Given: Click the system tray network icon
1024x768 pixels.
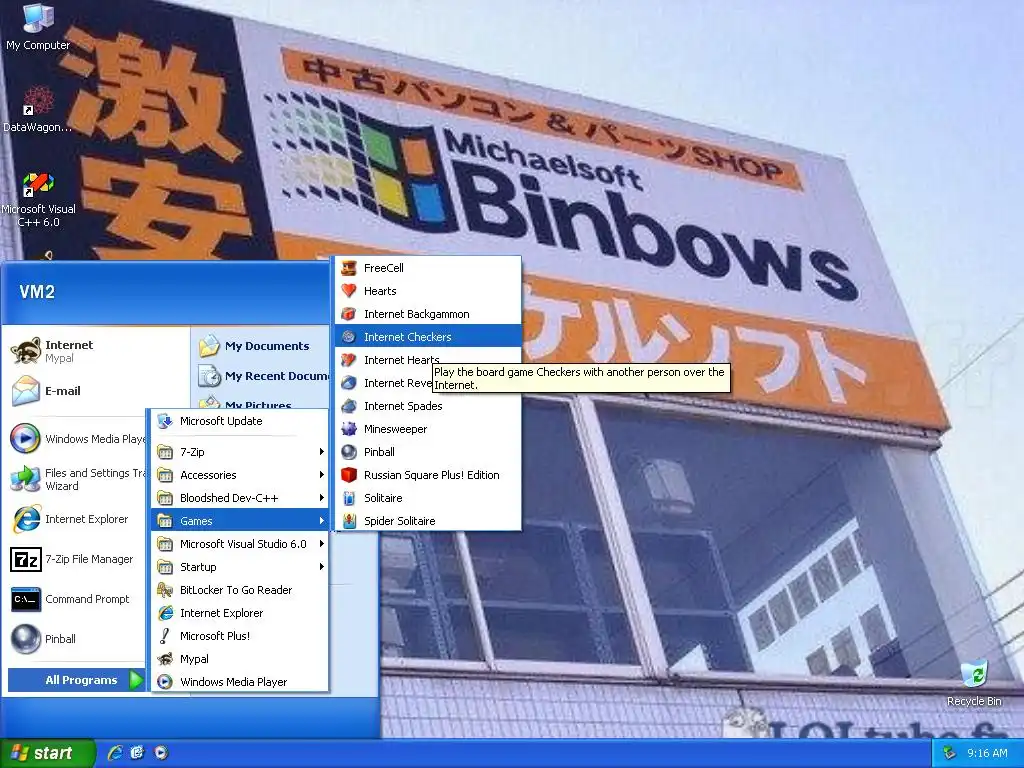Looking at the screenshot, I should tap(950, 753).
